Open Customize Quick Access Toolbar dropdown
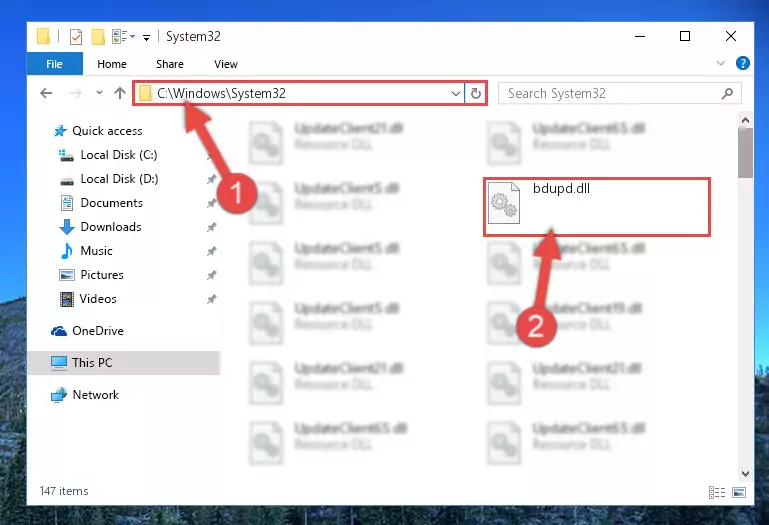Viewport: 769px width, 525px height. [146, 37]
